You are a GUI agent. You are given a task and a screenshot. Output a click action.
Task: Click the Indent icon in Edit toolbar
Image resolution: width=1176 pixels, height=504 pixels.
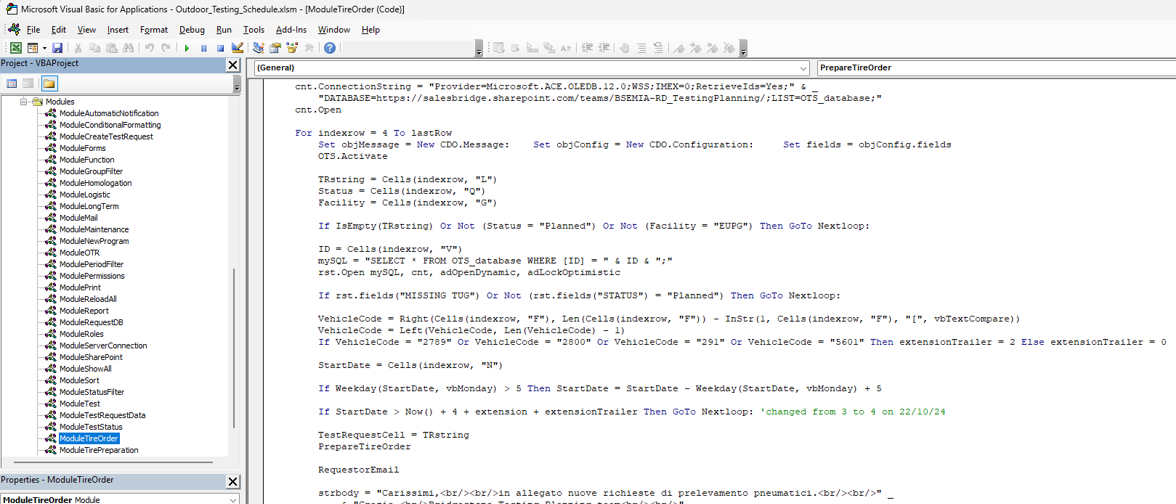(x=587, y=47)
